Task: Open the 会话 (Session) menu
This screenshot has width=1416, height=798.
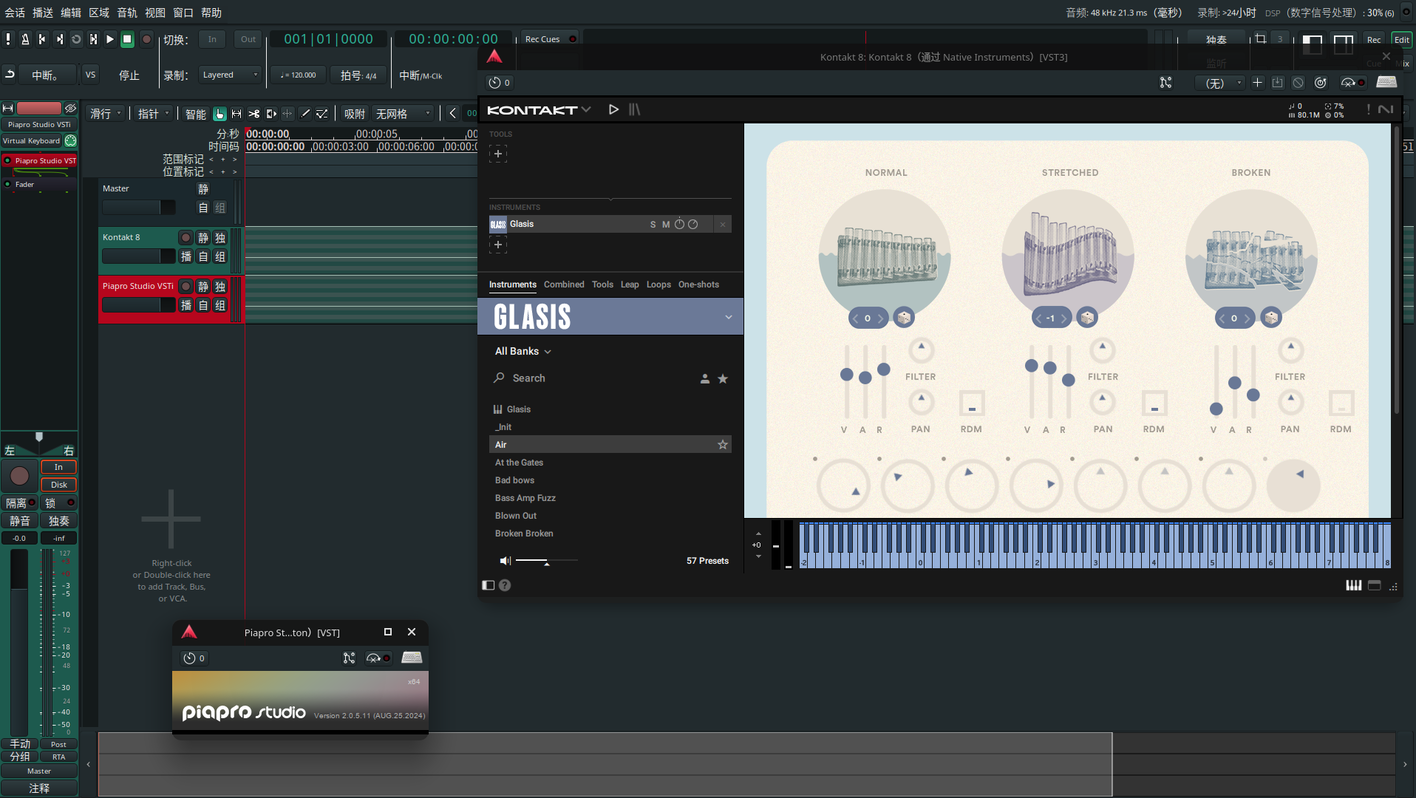Action: (15, 13)
